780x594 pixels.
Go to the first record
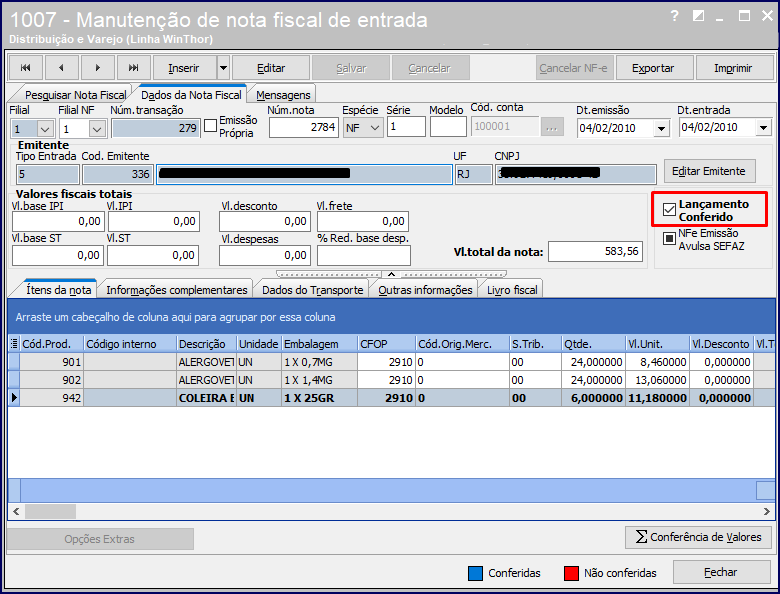tap(26, 68)
